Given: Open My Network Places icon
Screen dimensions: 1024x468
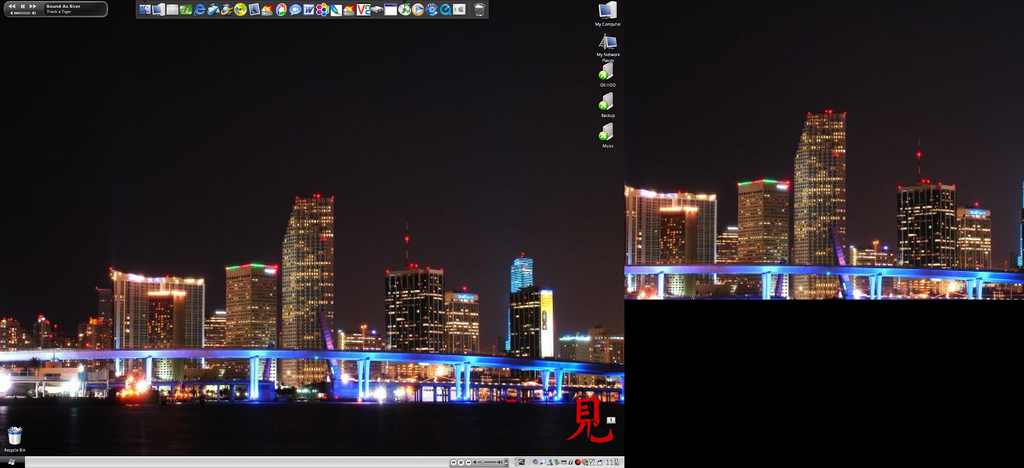Looking at the screenshot, I should [x=607, y=42].
